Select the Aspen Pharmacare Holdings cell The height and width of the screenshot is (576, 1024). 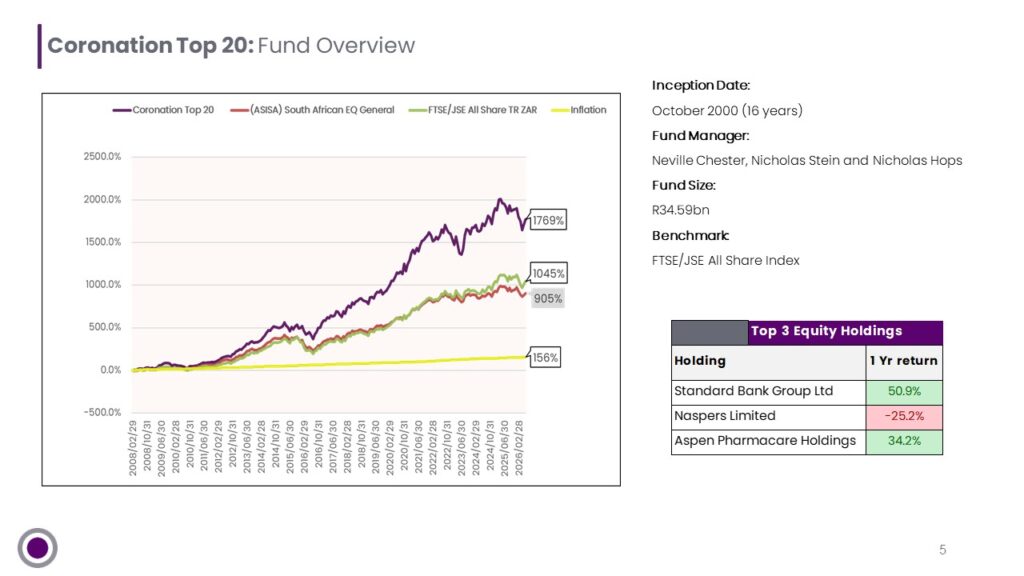pos(768,442)
